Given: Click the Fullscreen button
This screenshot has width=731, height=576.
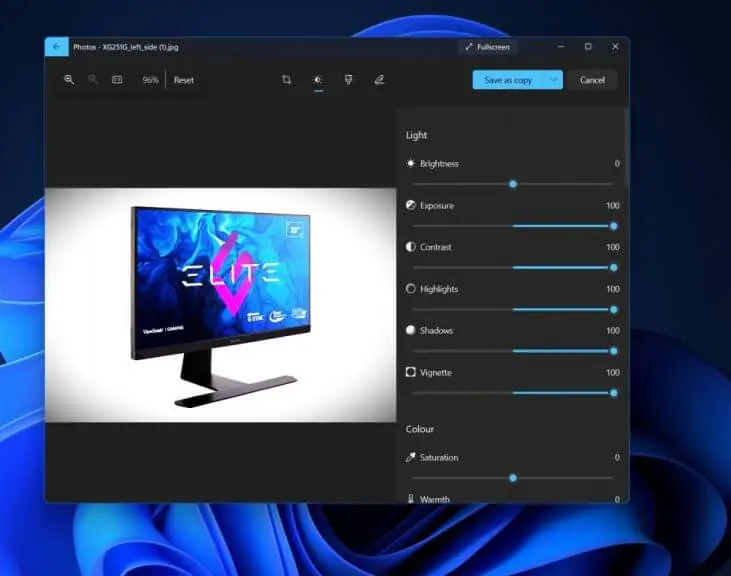Looking at the screenshot, I should pos(487,47).
